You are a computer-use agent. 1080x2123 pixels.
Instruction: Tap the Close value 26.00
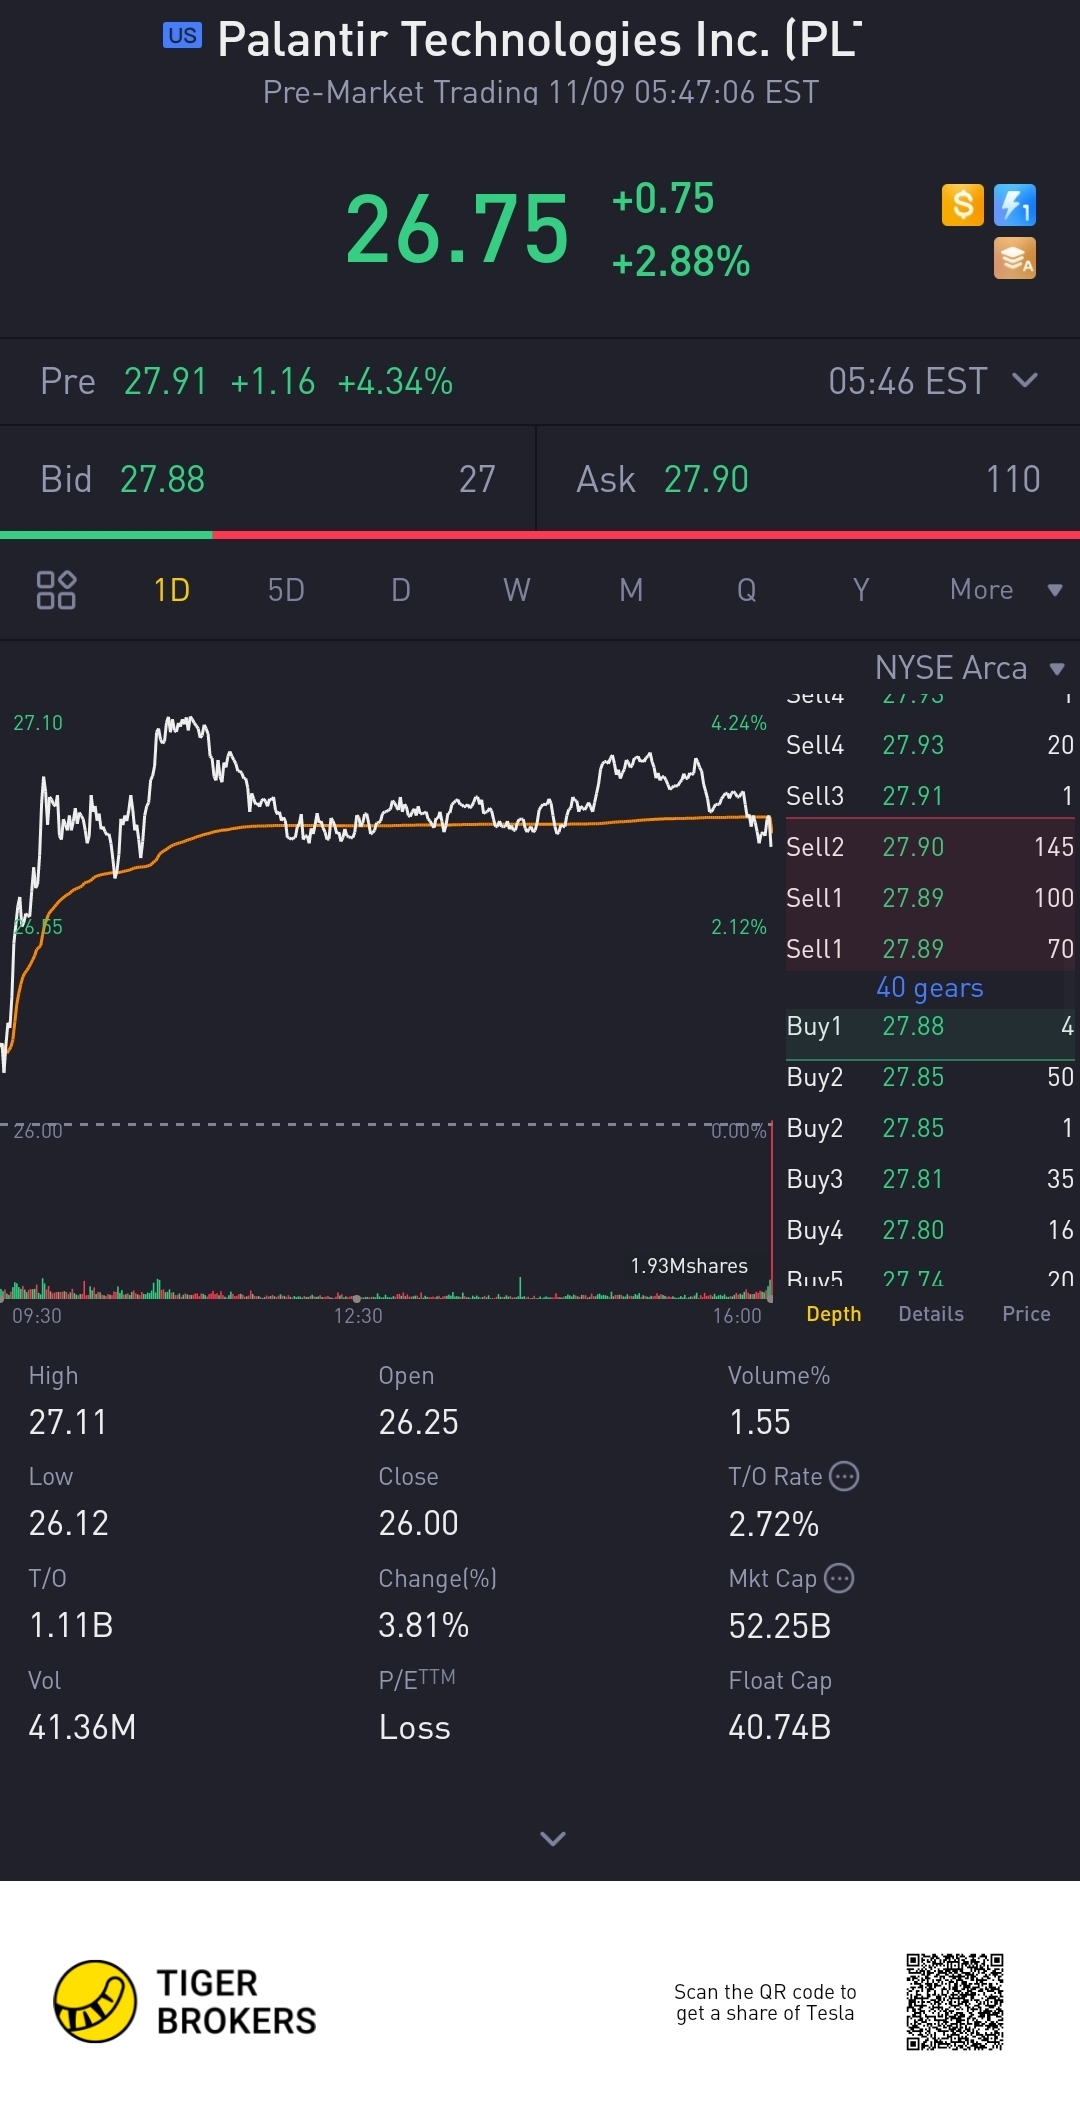(x=418, y=1523)
